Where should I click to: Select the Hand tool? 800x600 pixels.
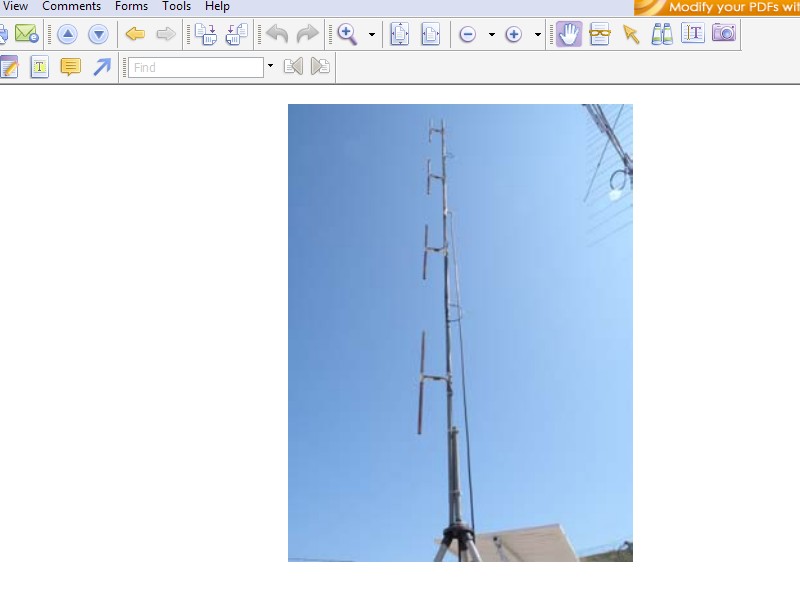pos(569,34)
